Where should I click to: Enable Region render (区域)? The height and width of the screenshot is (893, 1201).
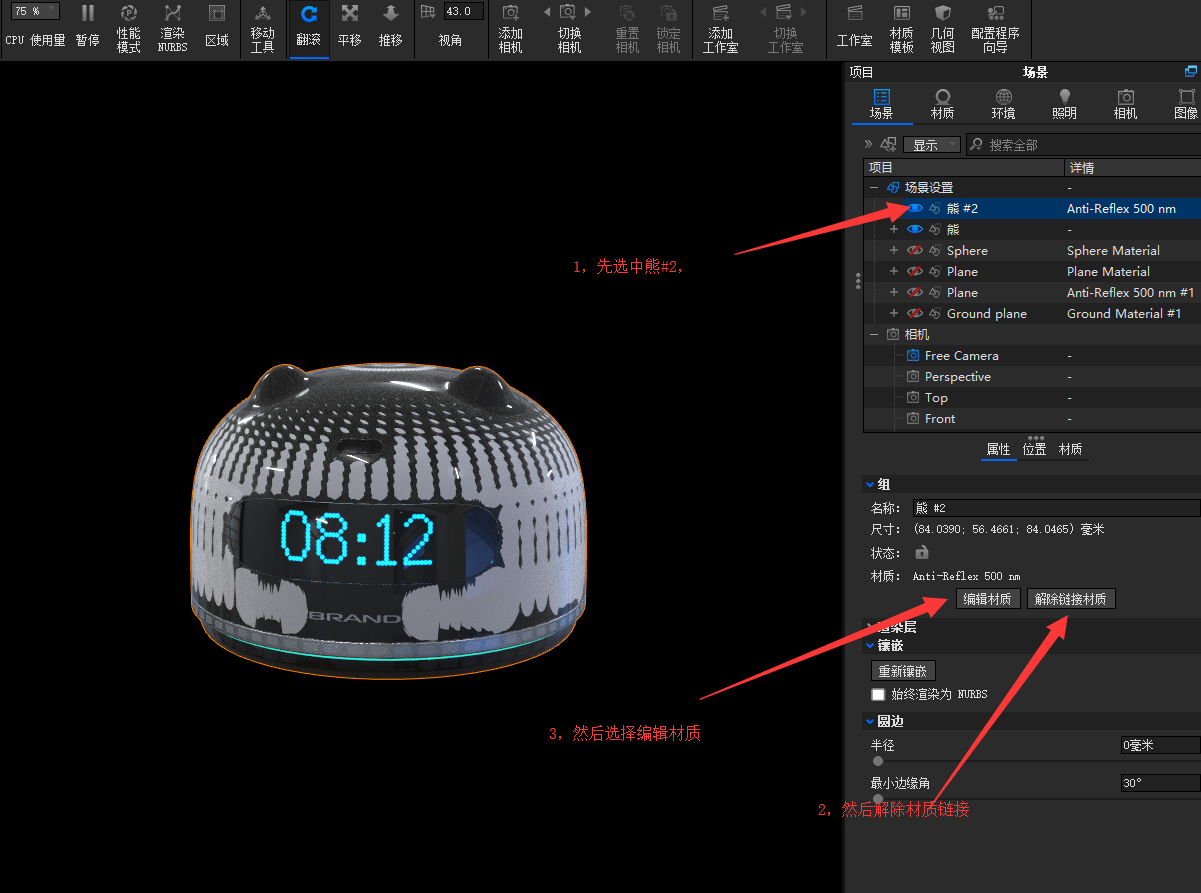coord(216,26)
